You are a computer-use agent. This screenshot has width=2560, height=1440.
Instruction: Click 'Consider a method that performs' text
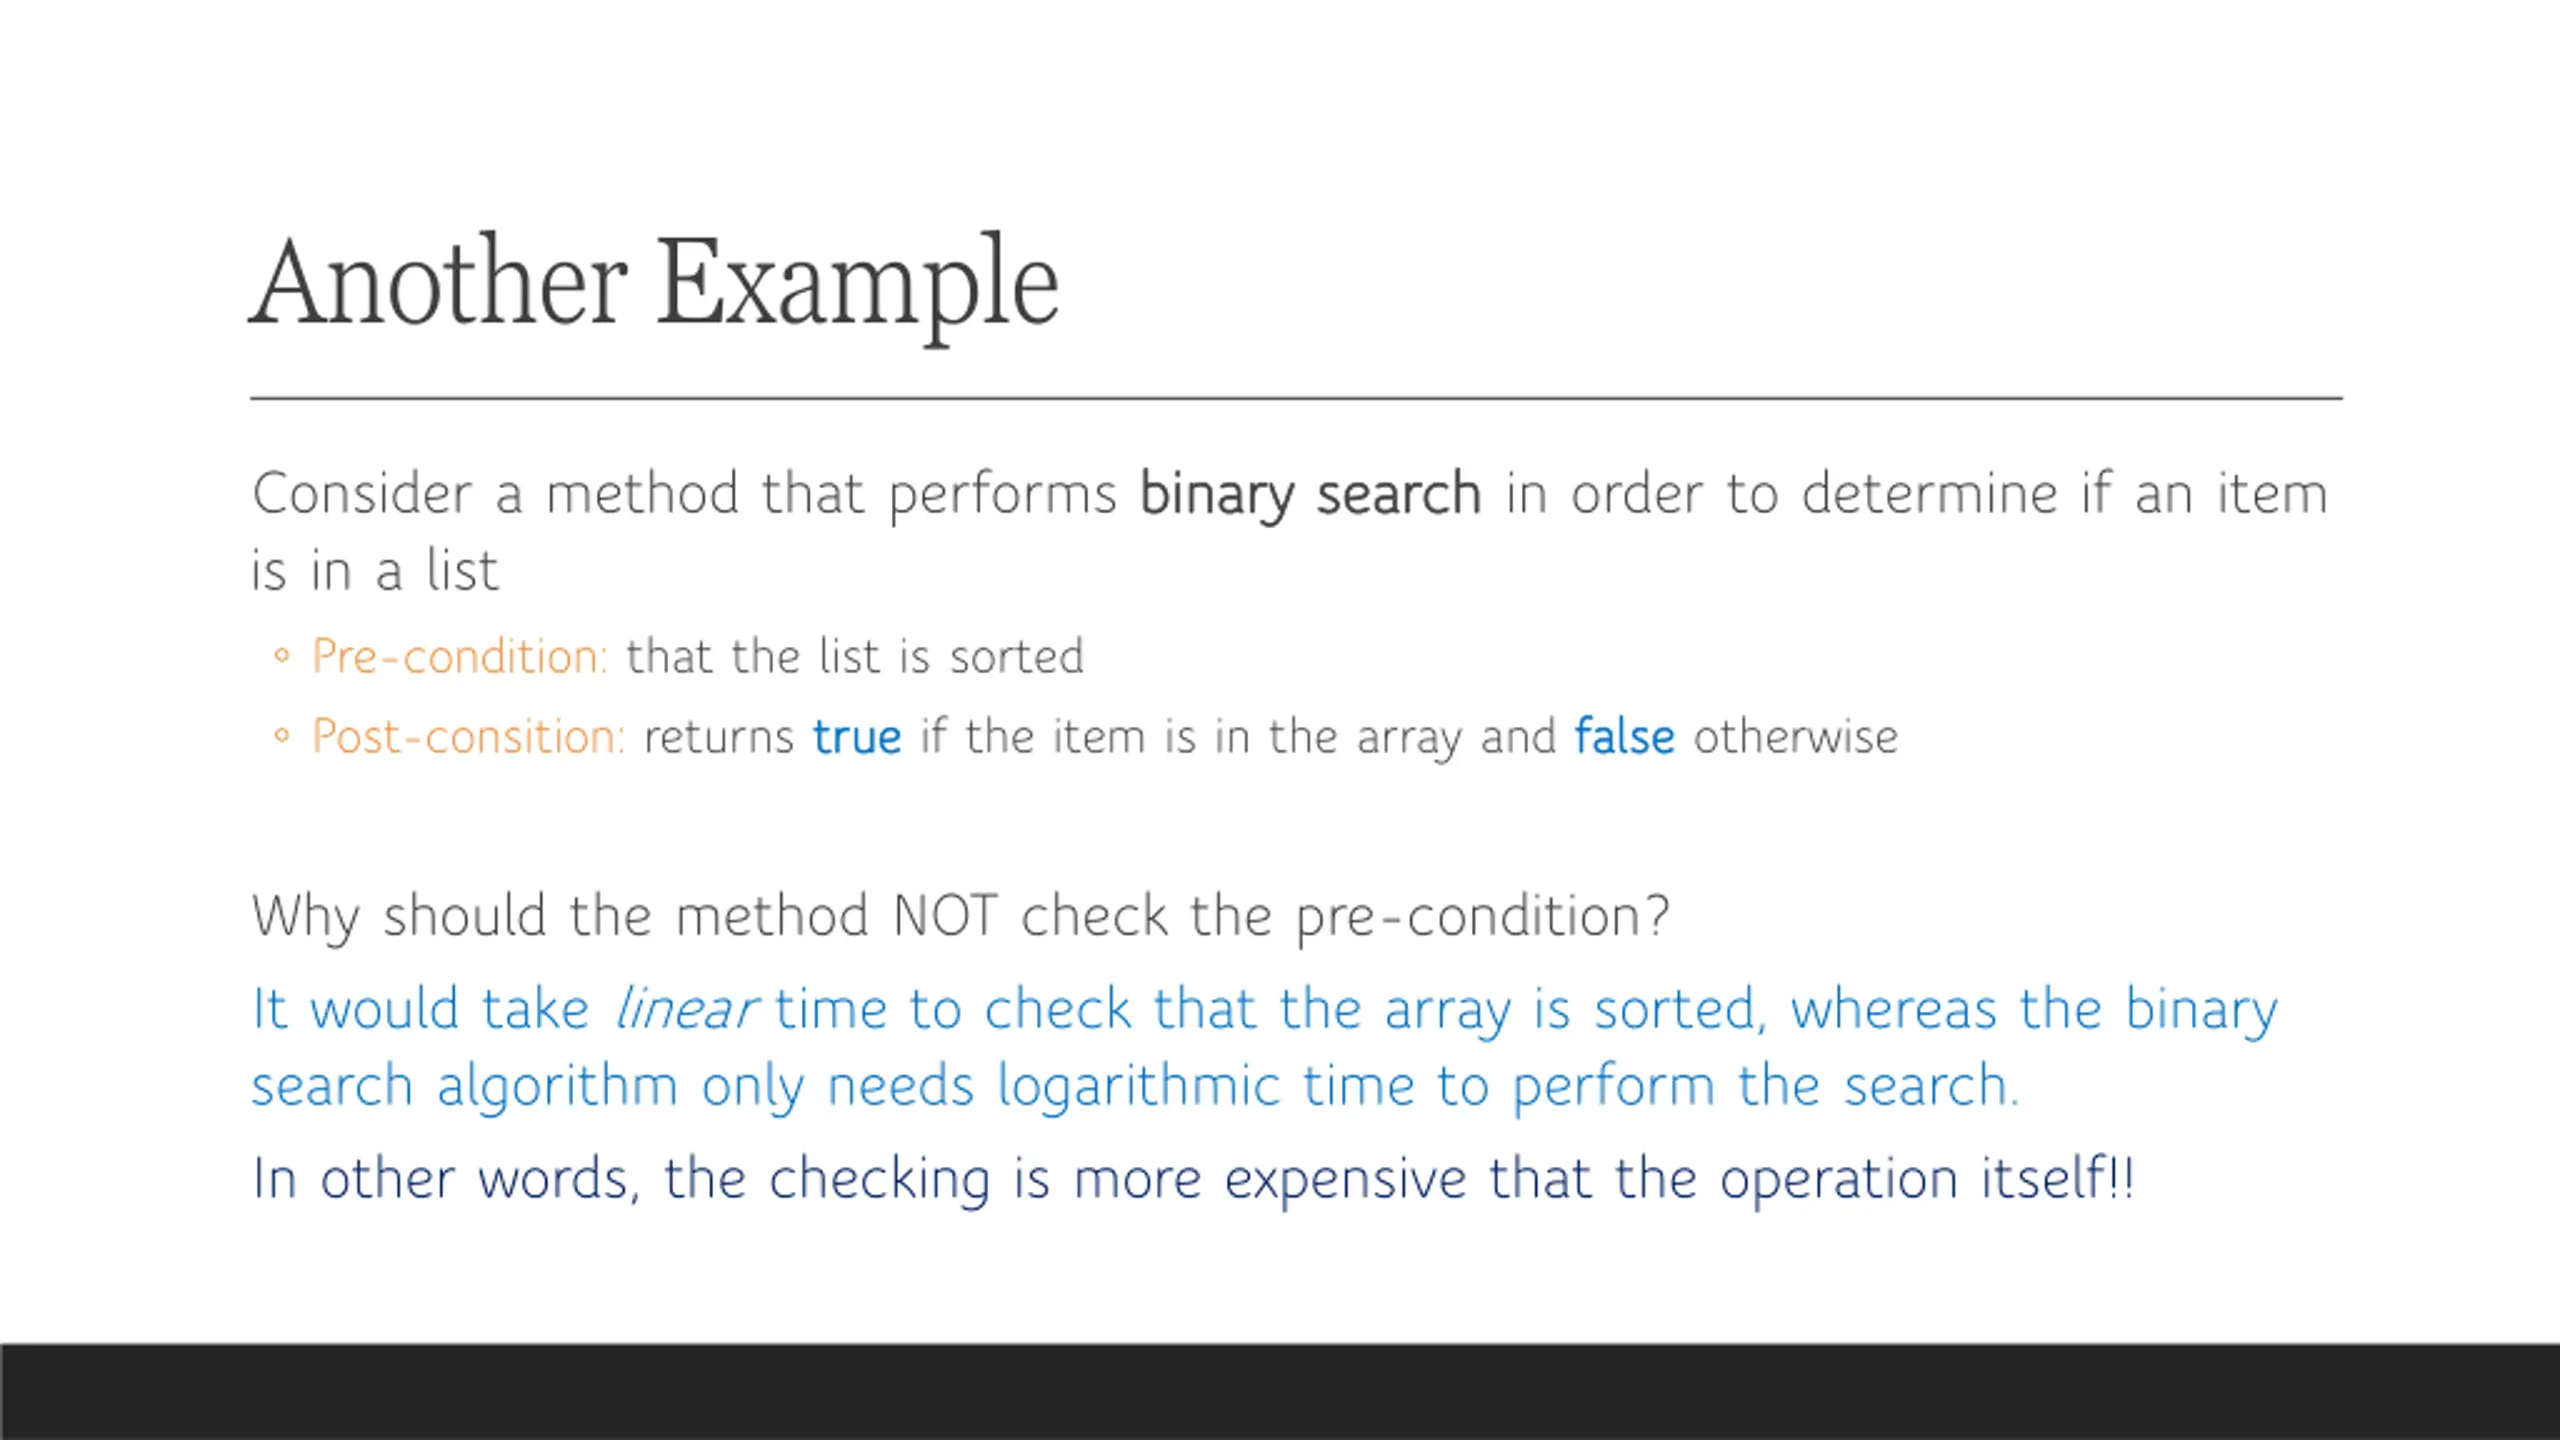[684, 495]
